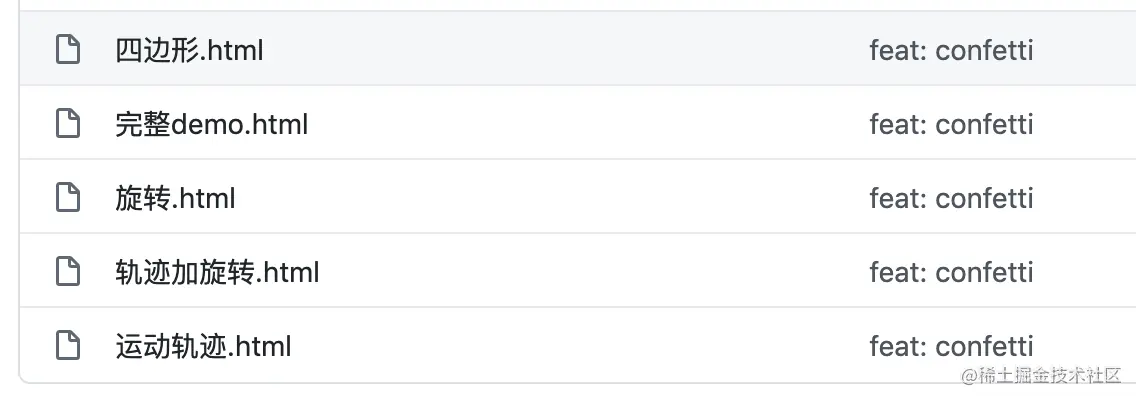Click the file icon beside 旋转.html

tap(68, 198)
